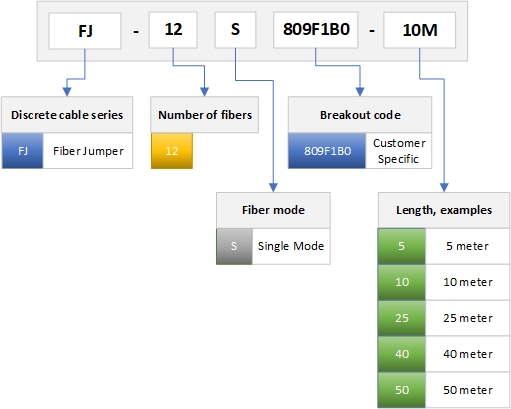
Task: Click the gray S swatch
Action: pyautogui.click(x=234, y=246)
